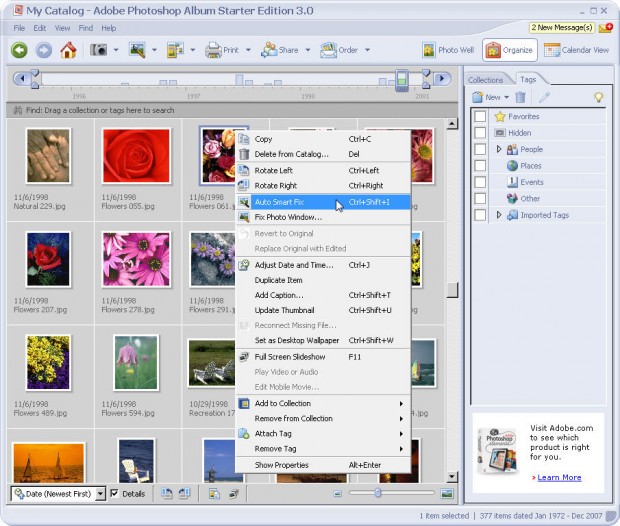Click the Learn More link
620x526 pixels.
(559, 477)
